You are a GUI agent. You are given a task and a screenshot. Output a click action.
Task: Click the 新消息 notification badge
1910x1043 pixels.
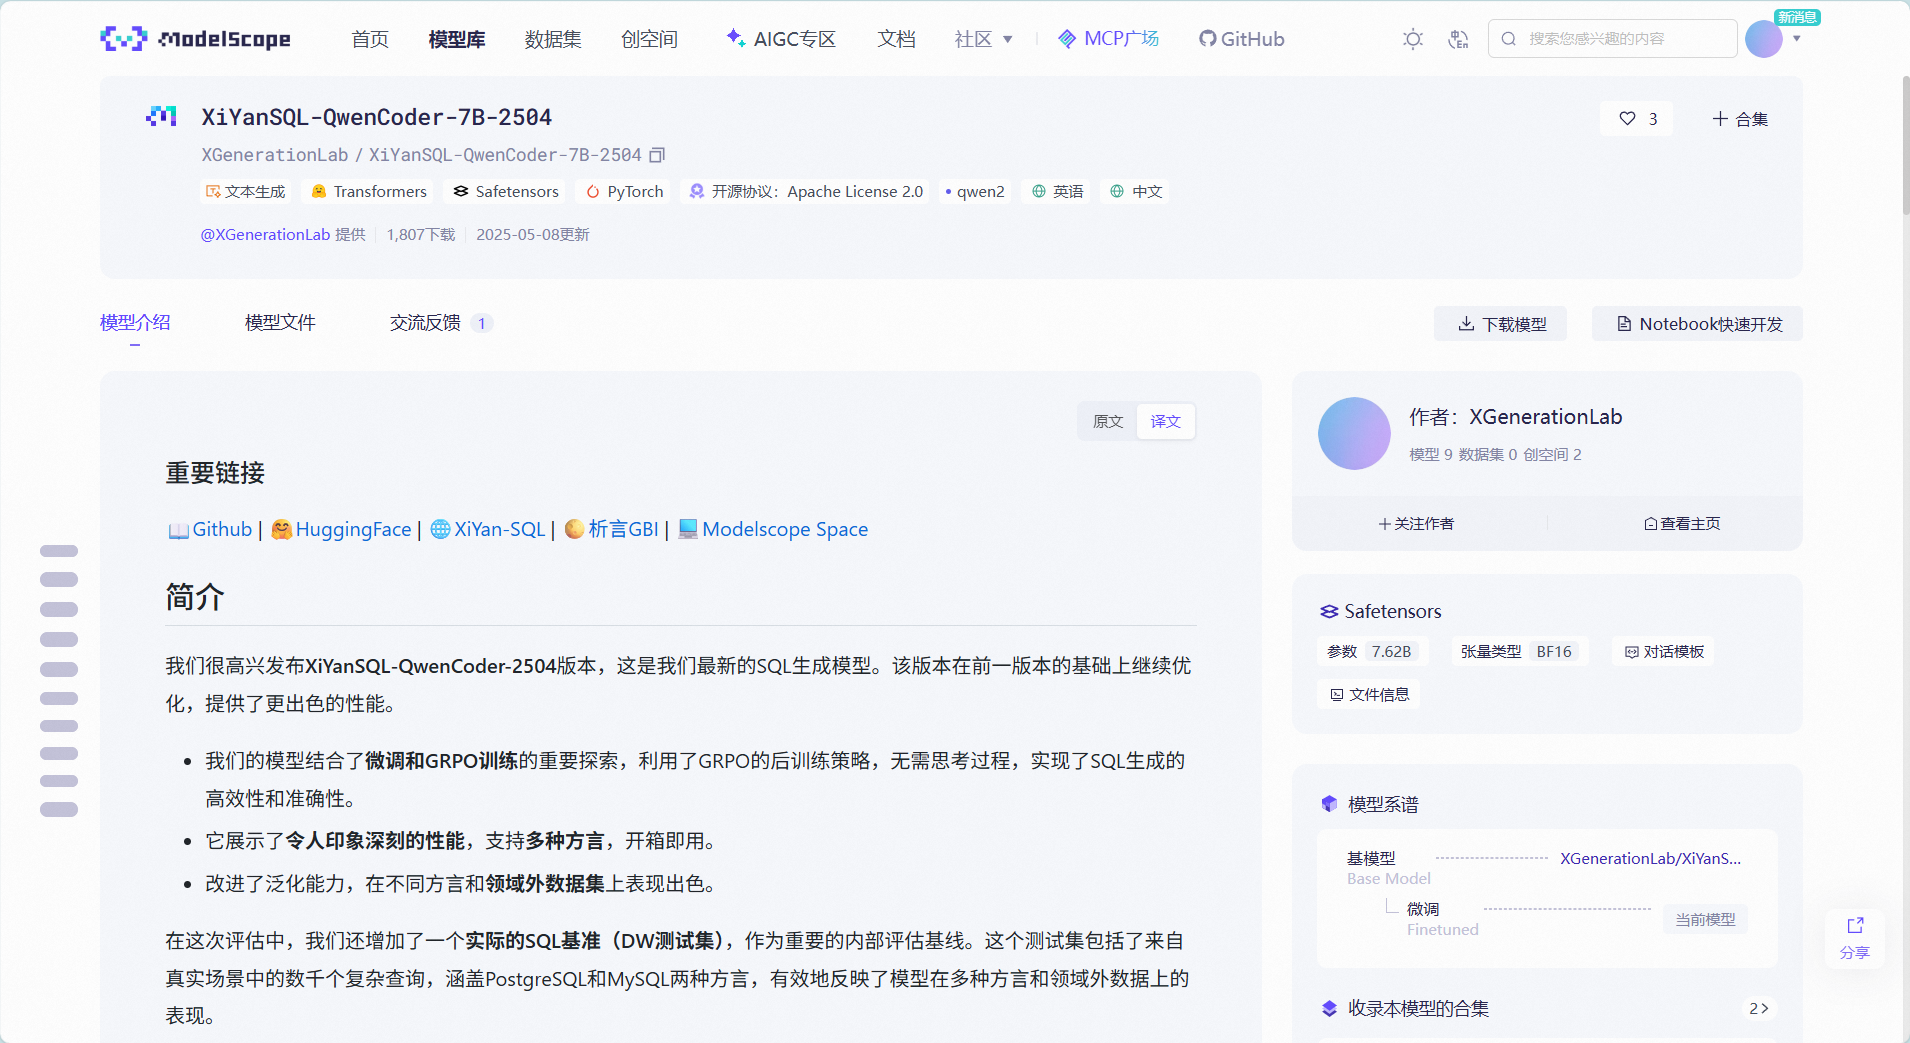1797,17
